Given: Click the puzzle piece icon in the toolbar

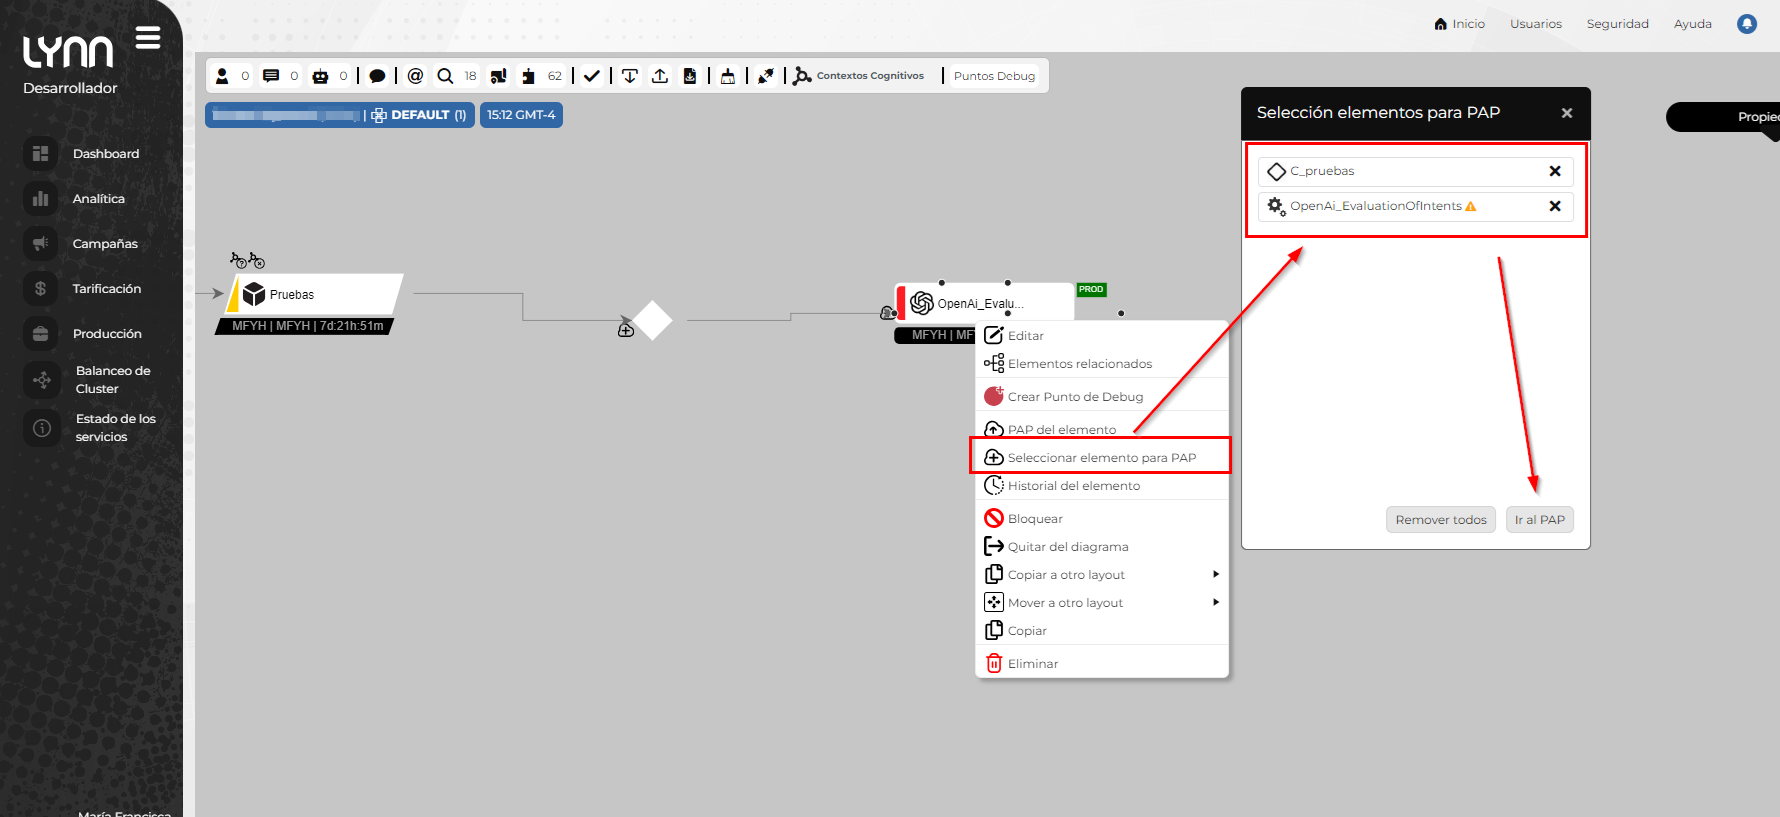Looking at the screenshot, I should [528, 76].
